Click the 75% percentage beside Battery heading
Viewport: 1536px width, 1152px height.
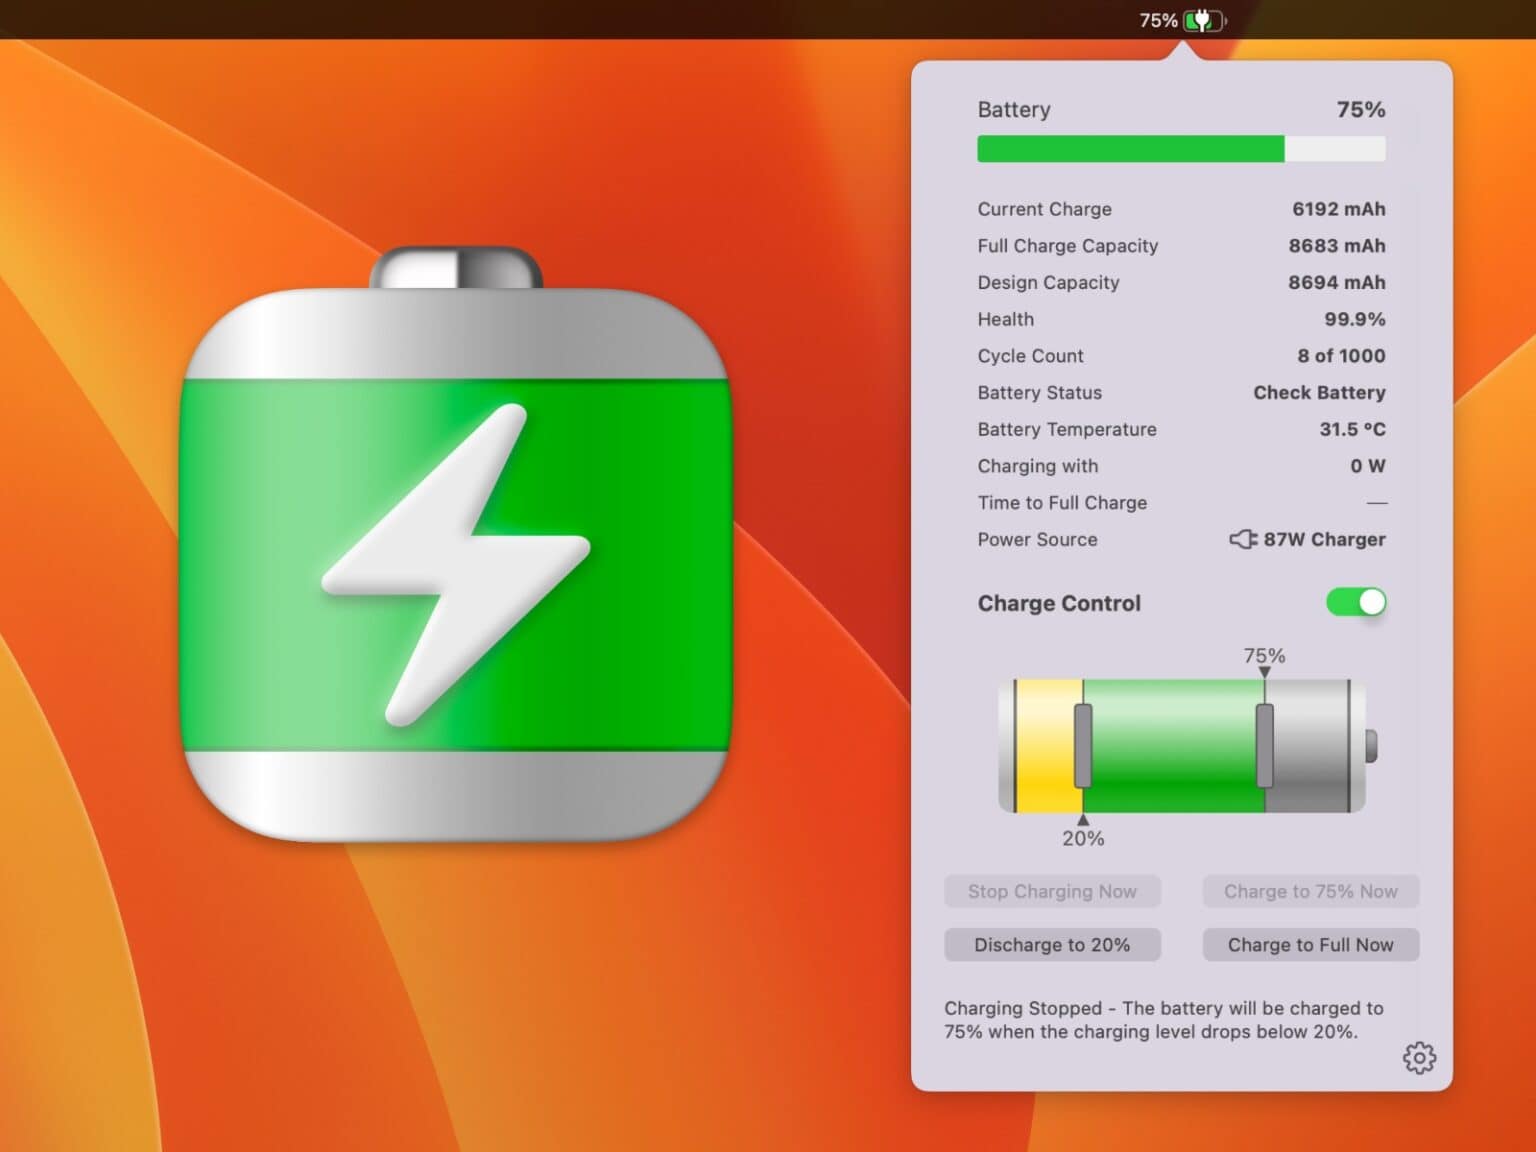pyautogui.click(x=1361, y=110)
